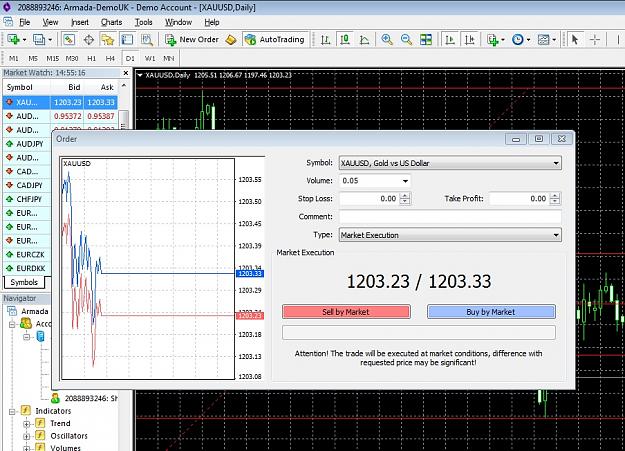This screenshot has height=451, width=625.
Task: Open the Strategy Tester magnifier icon
Action: 147,39
